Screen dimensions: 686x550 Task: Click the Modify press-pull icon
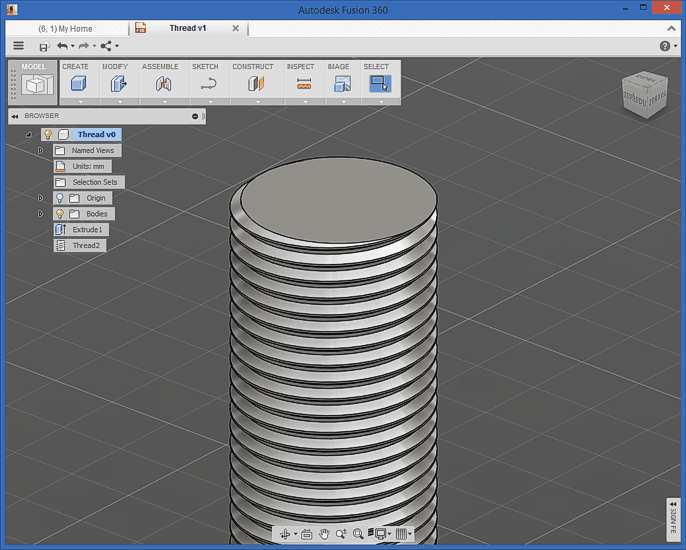click(118, 85)
